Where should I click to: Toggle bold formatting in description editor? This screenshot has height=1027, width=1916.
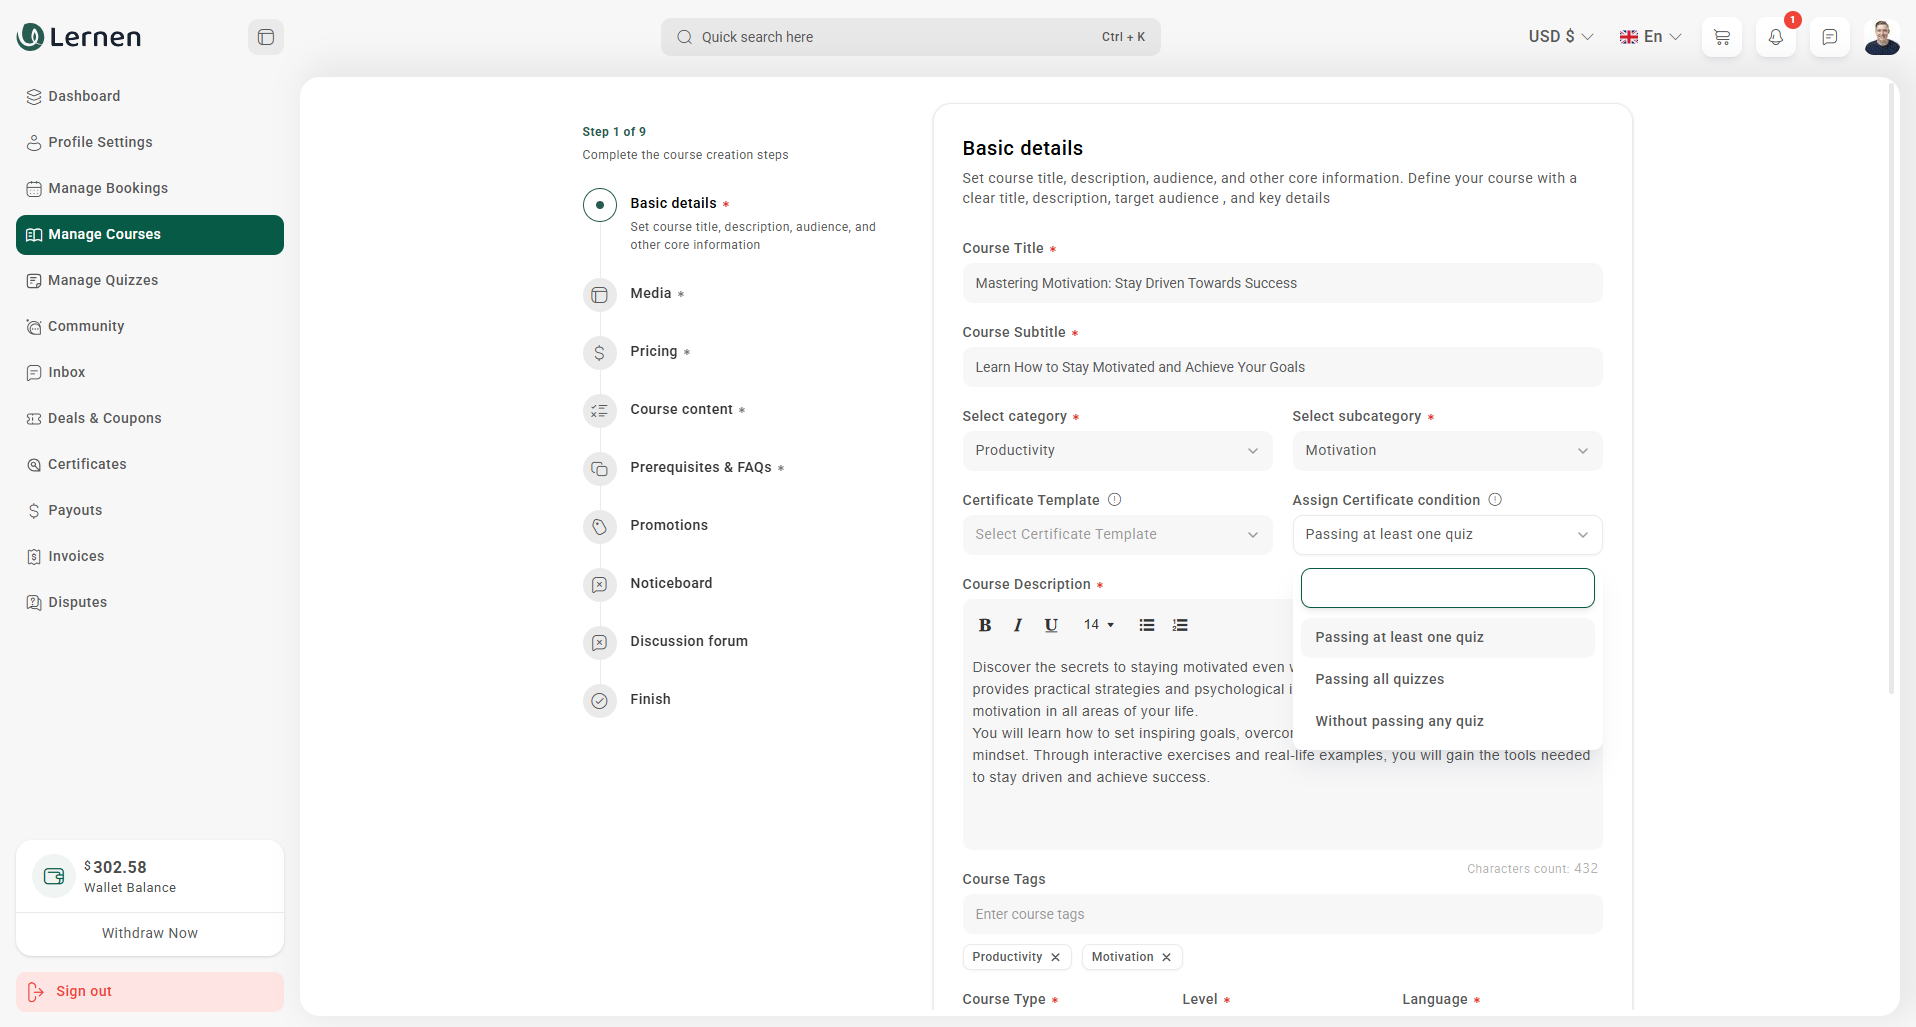click(x=984, y=625)
